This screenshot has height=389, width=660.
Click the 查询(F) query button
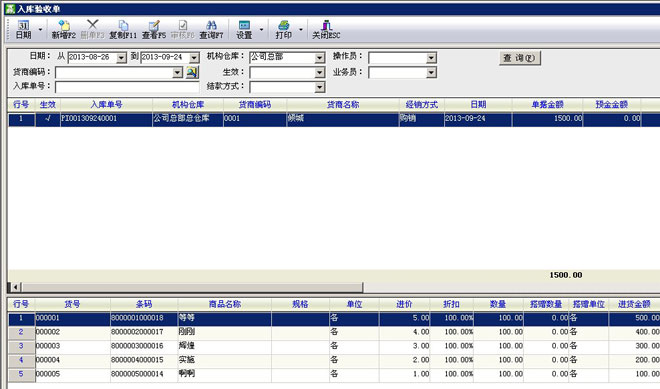520,58
